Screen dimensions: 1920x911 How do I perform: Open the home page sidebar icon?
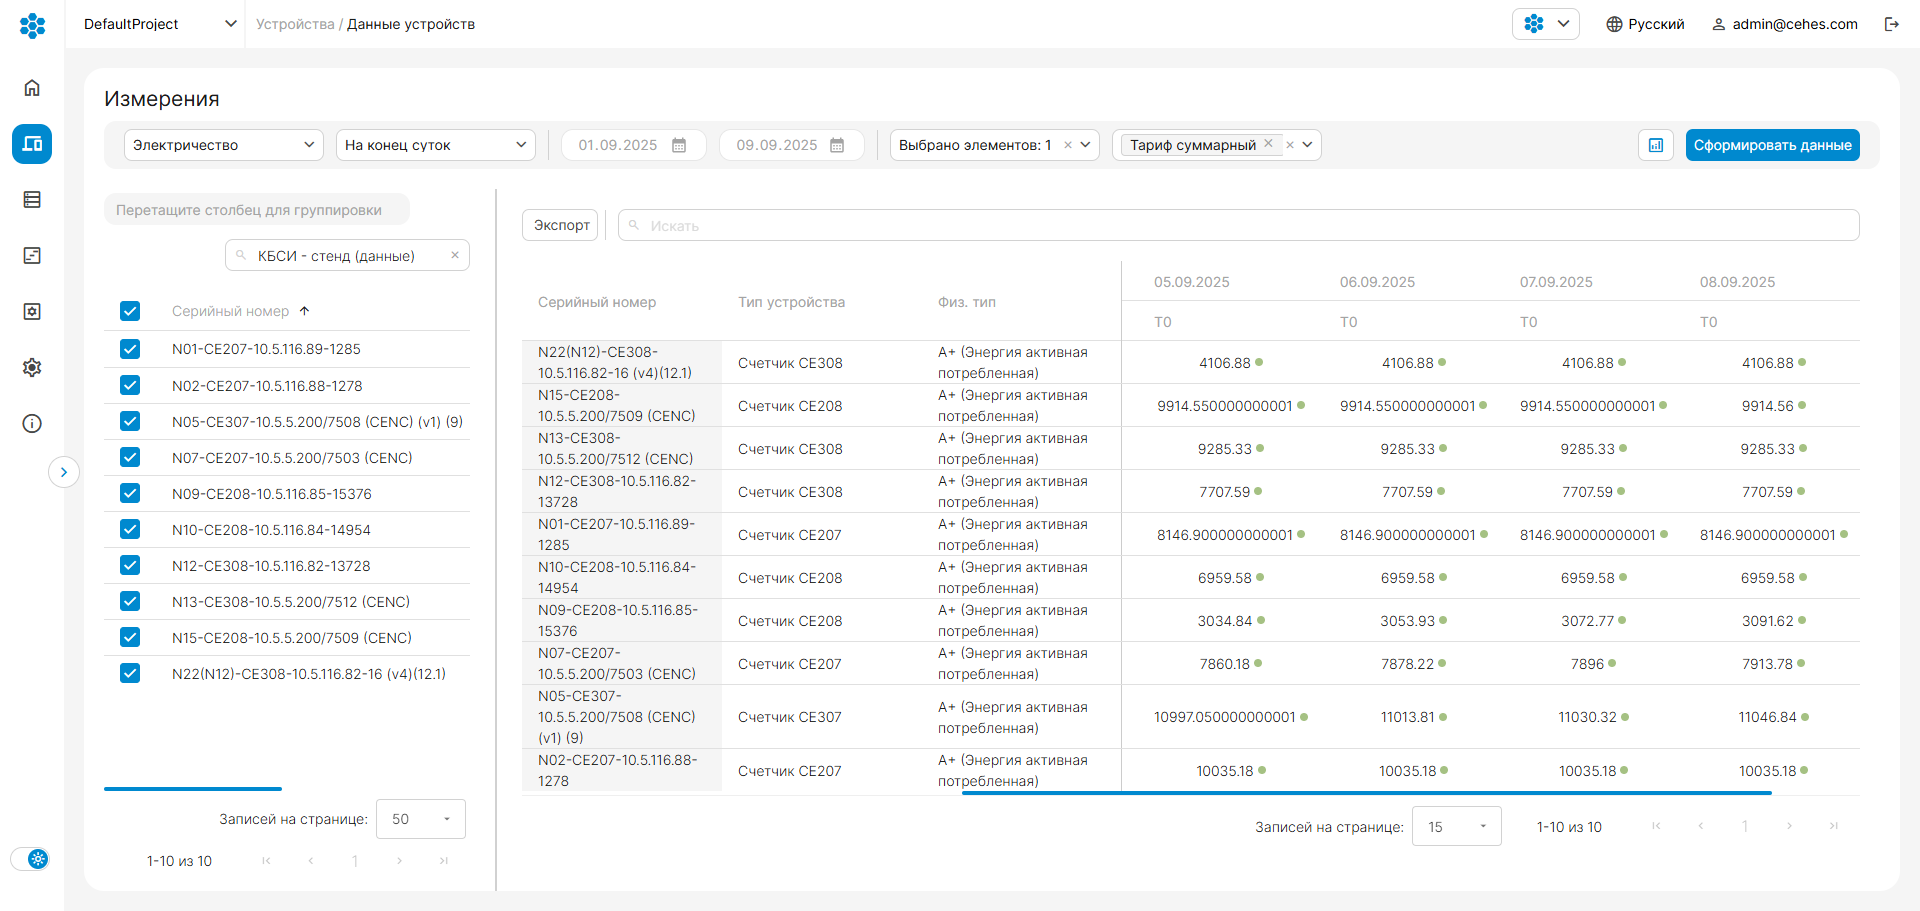pyautogui.click(x=32, y=88)
